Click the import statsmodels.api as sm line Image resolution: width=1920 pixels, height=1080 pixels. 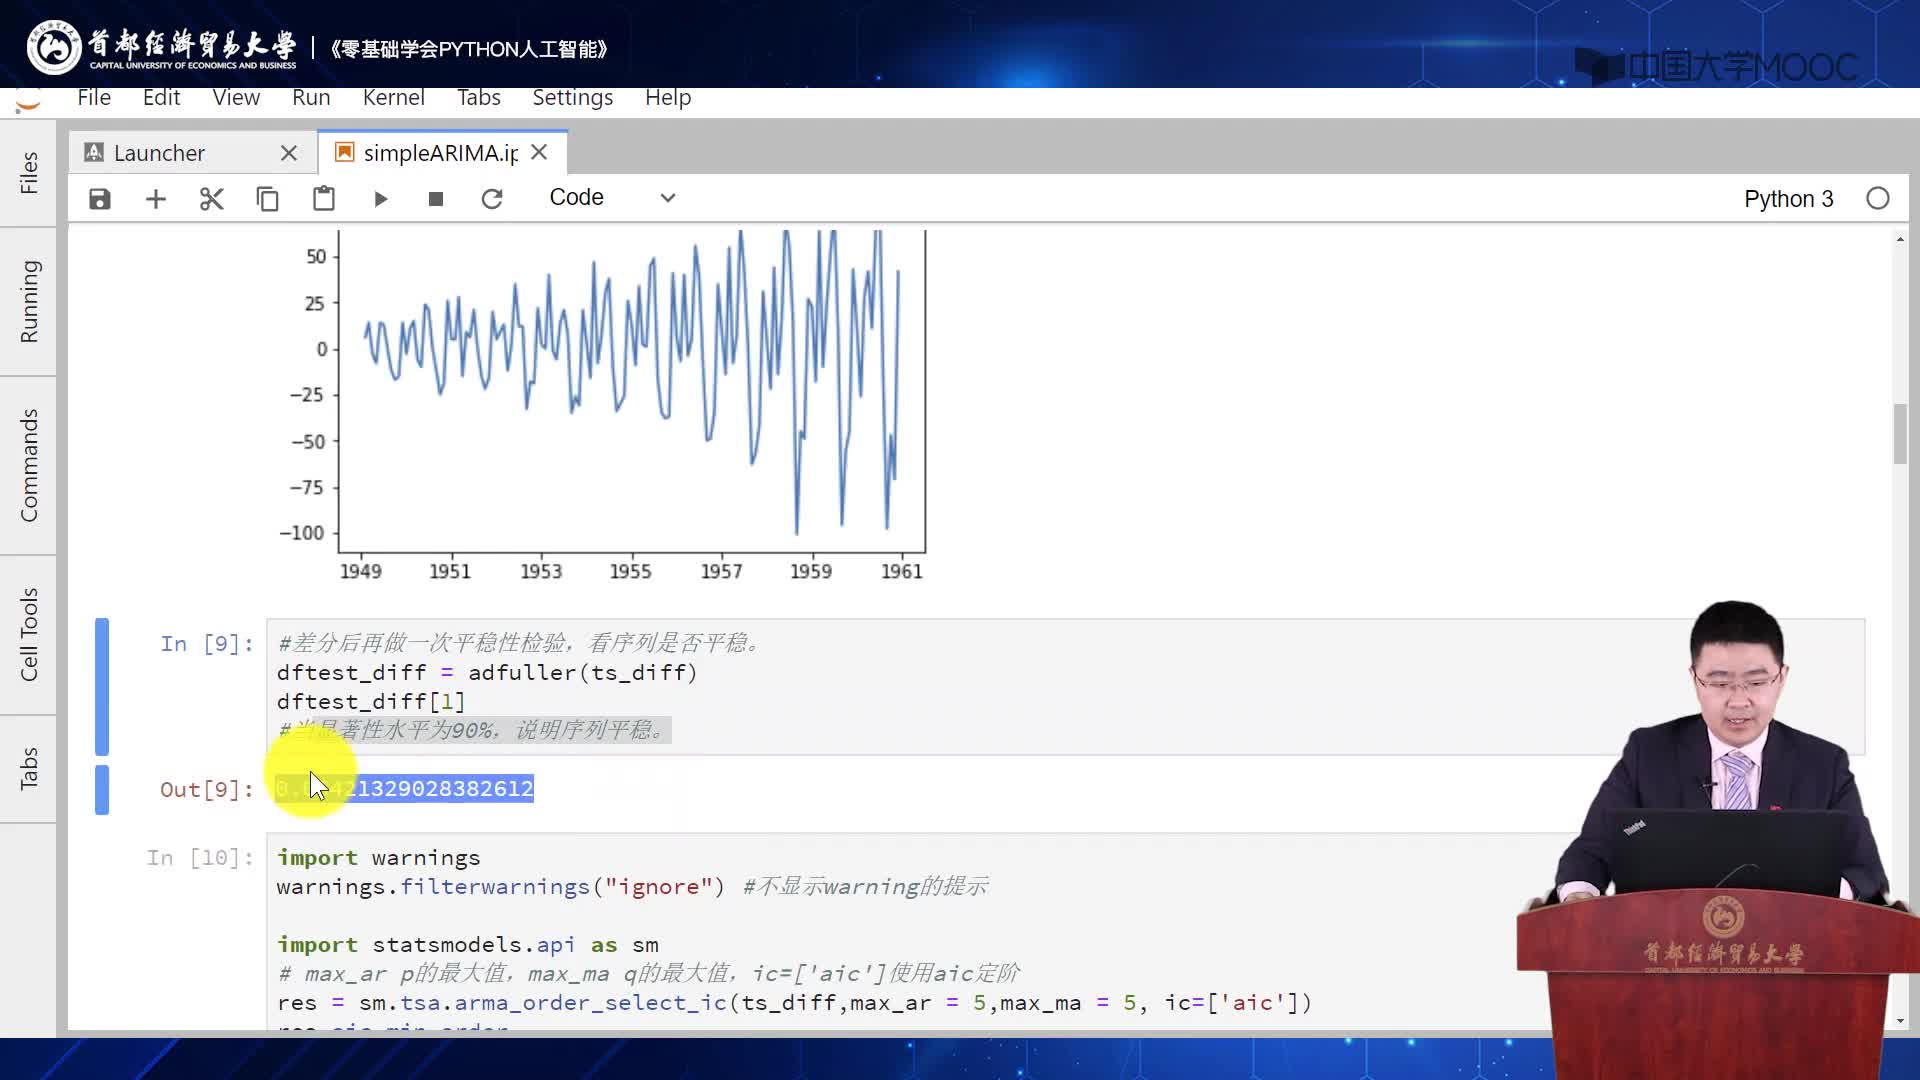468,945
